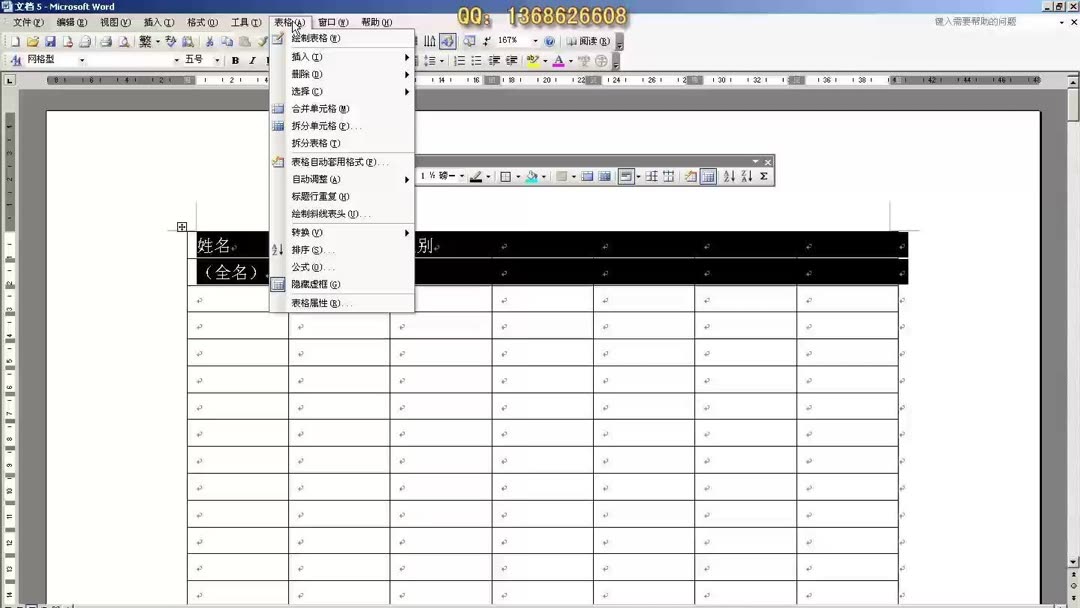Click the Open file icon on the toolbar
This screenshot has width=1080, height=608.
[x=33, y=41]
